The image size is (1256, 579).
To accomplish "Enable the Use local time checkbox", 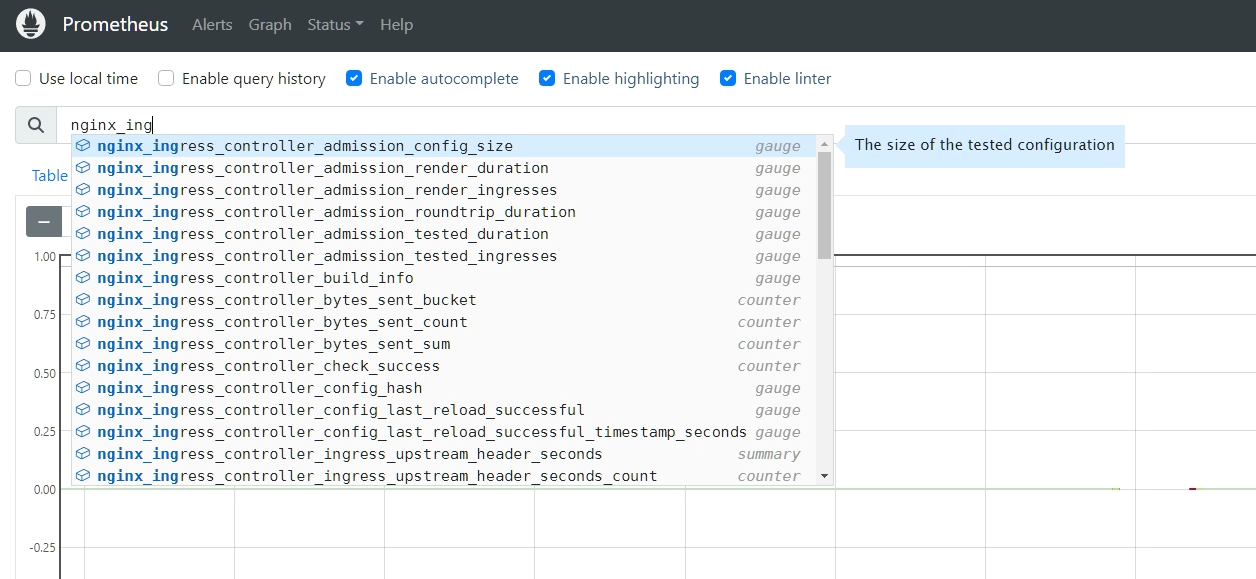I will 24,79.
